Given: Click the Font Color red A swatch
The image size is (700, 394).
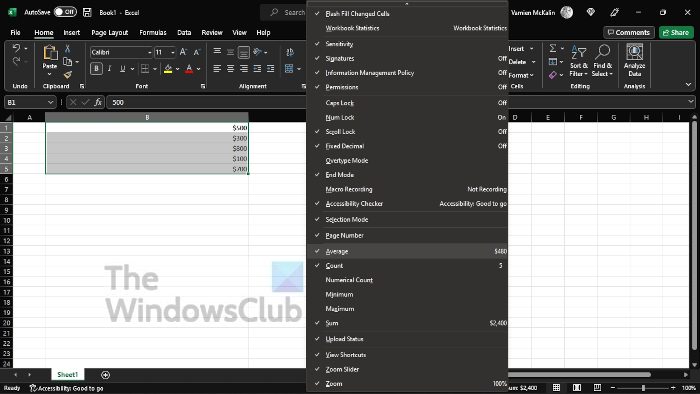Looking at the screenshot, I should (189, 69).
